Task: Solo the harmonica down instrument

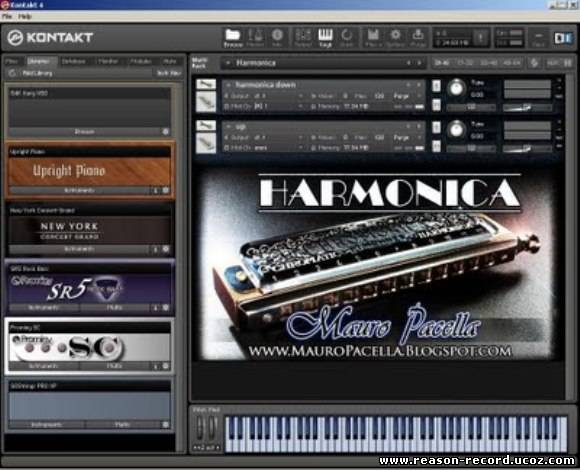Action: (436, 86)
